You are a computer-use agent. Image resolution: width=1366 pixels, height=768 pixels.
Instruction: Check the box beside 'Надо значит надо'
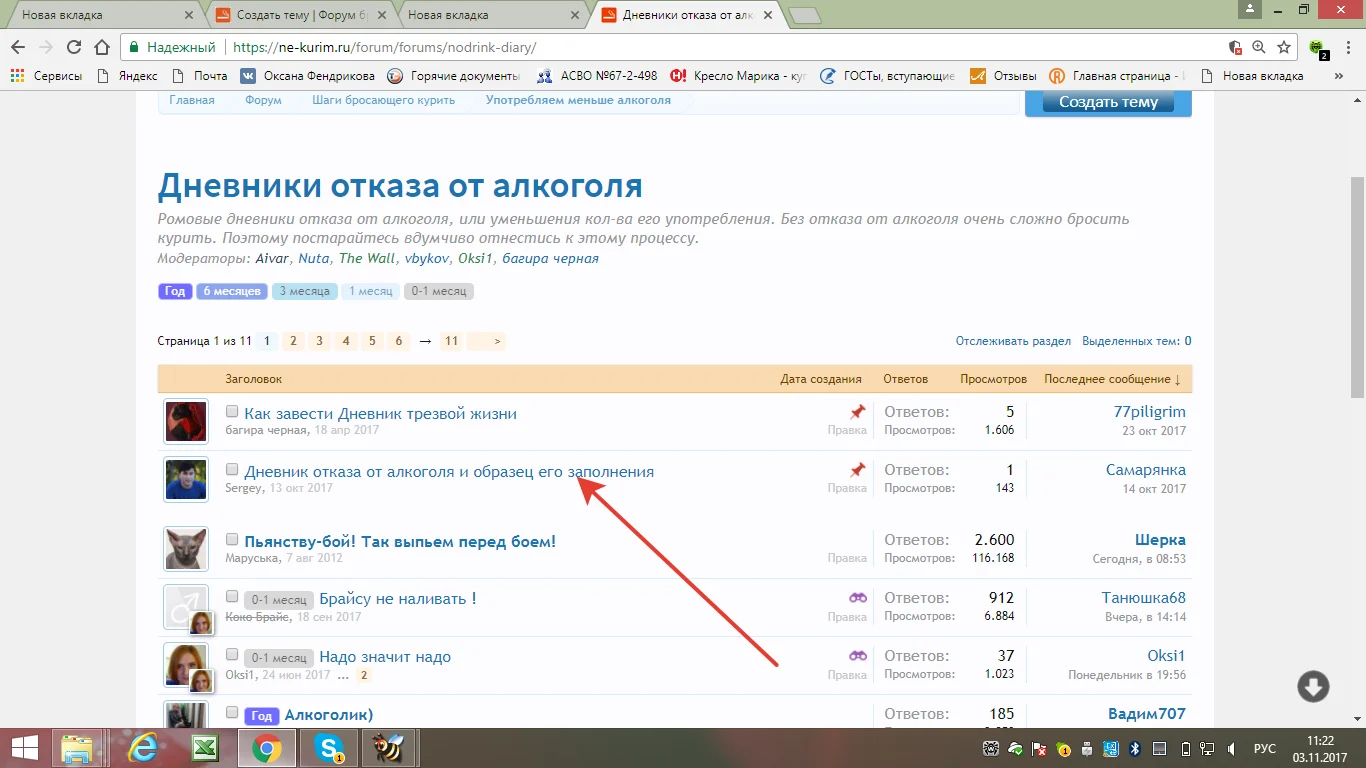pos(232,656)
